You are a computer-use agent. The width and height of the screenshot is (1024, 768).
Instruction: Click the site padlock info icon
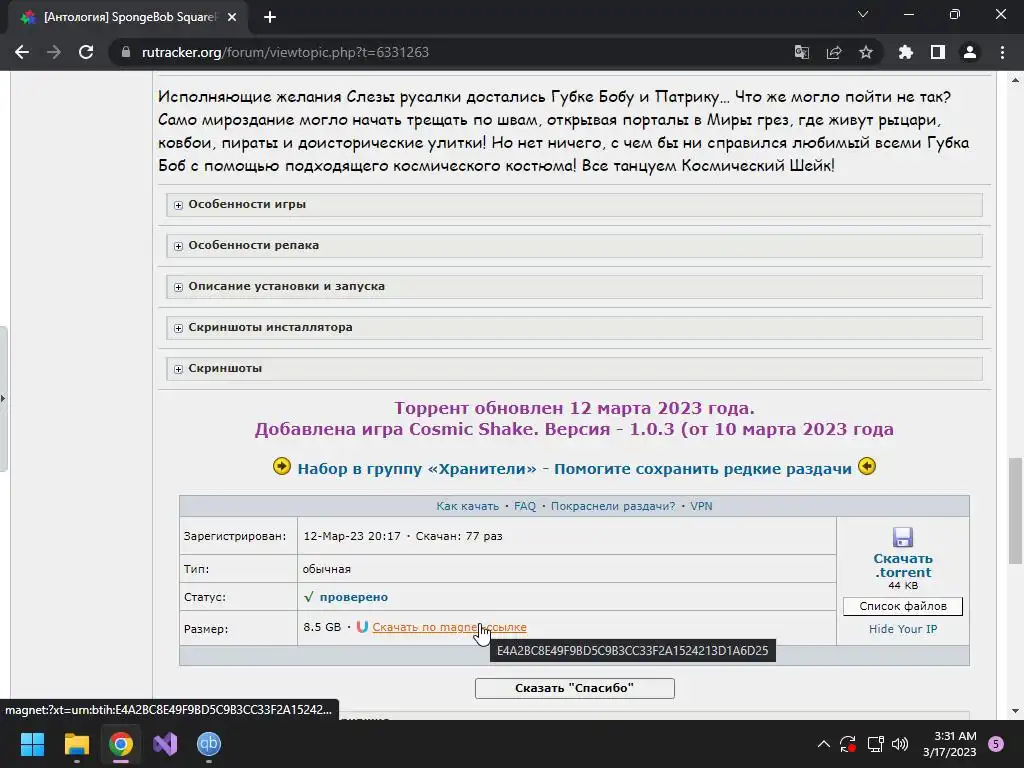pyautogui.click(x=125, y=52)
